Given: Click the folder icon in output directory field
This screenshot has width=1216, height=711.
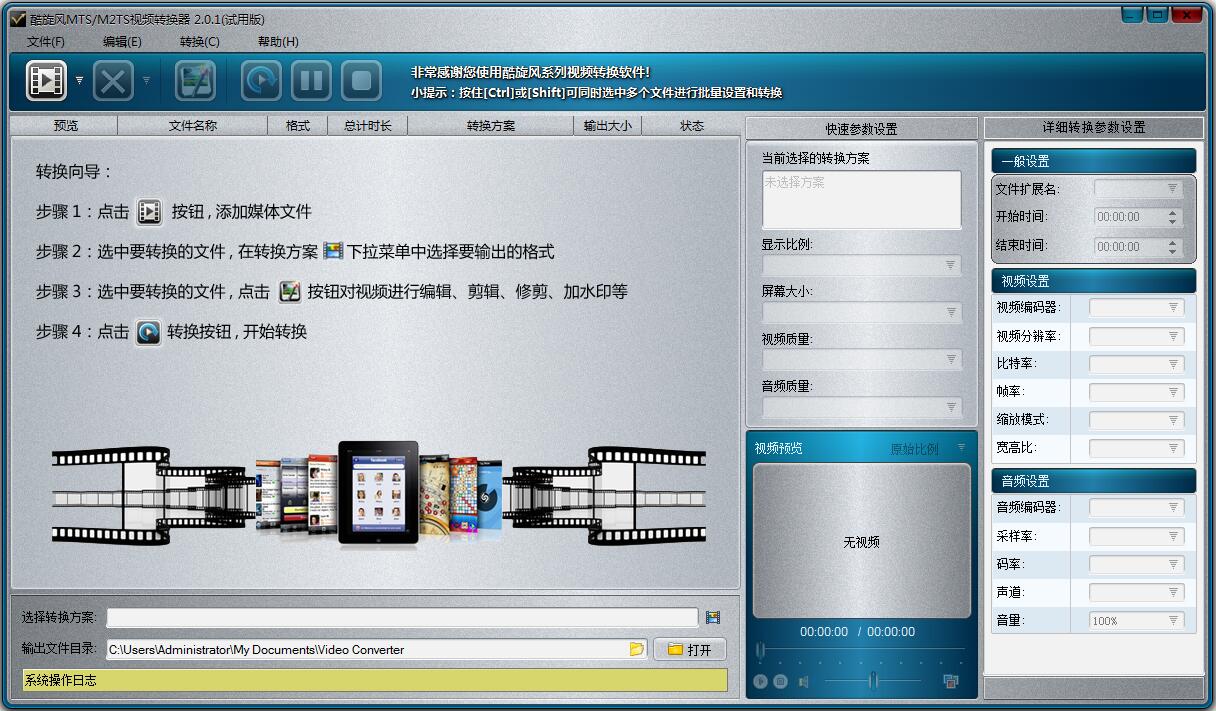Looking at the screenshot, I should pos(636,649).
